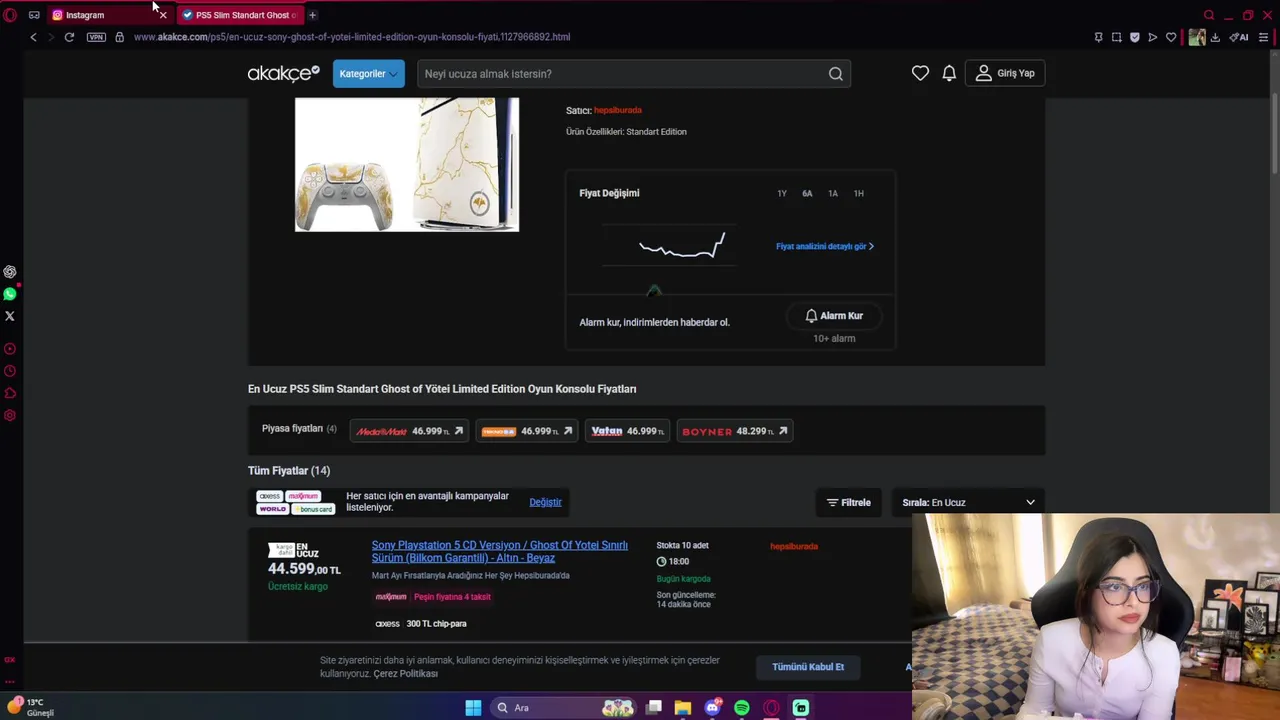Screen dimensions: 1280x720
Task: Click the Değiştir campaign link
Action: pos(545,502)
